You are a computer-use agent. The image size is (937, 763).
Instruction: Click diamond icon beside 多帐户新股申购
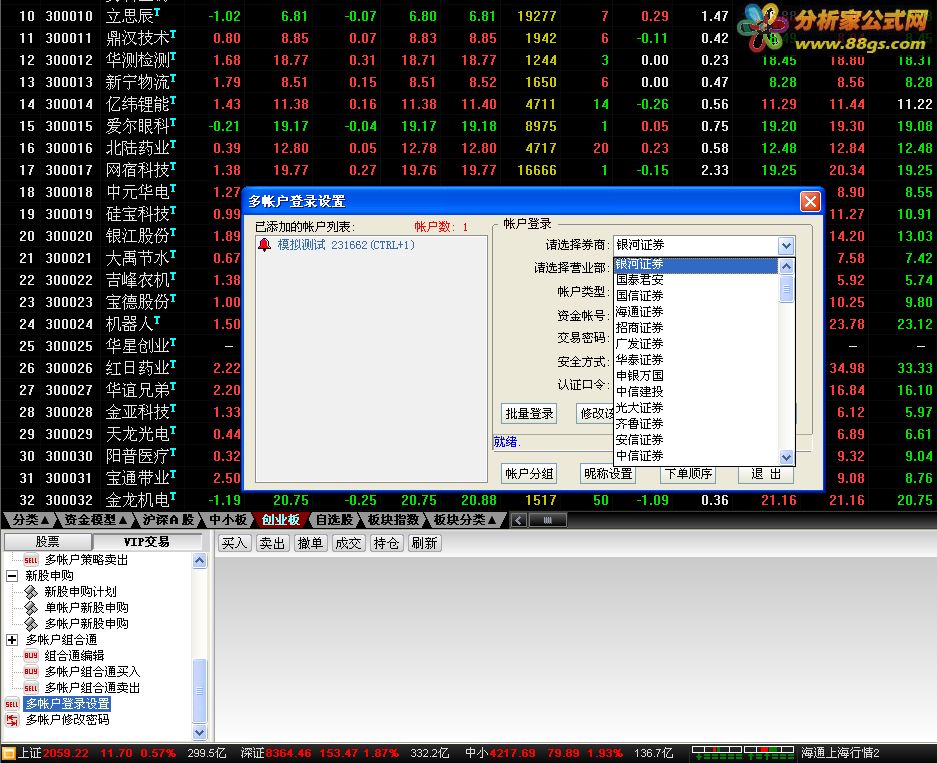[x=31, y=624]
